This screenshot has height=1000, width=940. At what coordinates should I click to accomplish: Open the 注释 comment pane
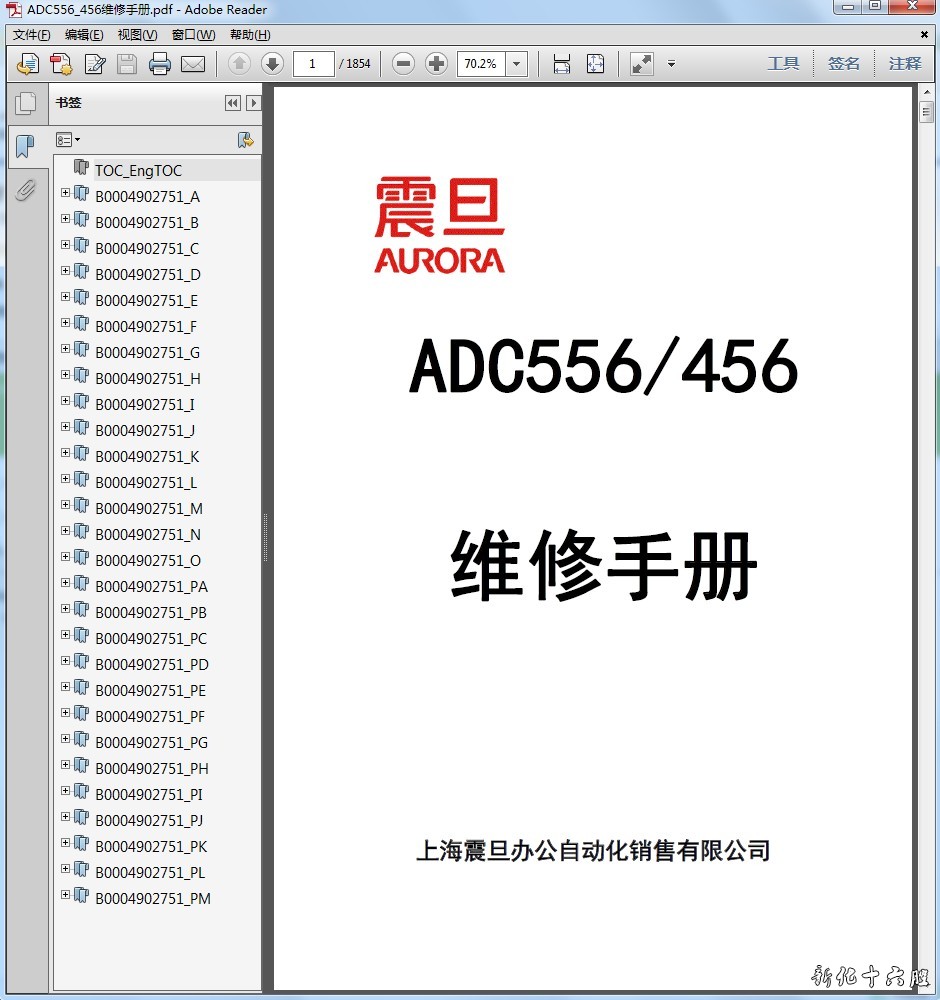tap(904, 64)
